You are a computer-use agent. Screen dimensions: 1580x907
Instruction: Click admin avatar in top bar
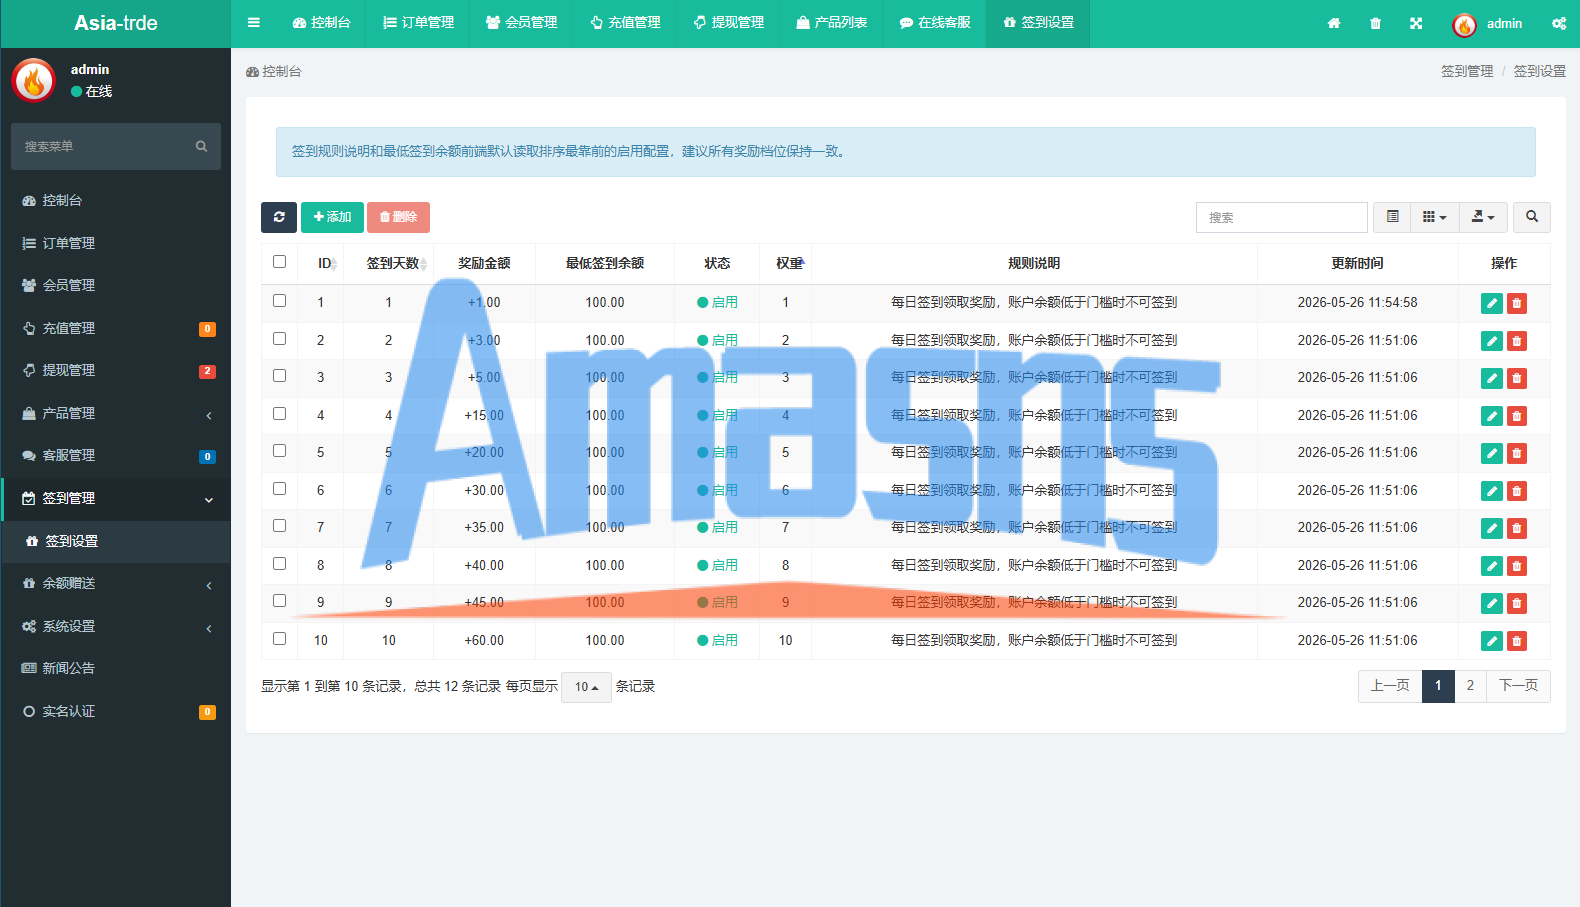[x=1464, y=25]
